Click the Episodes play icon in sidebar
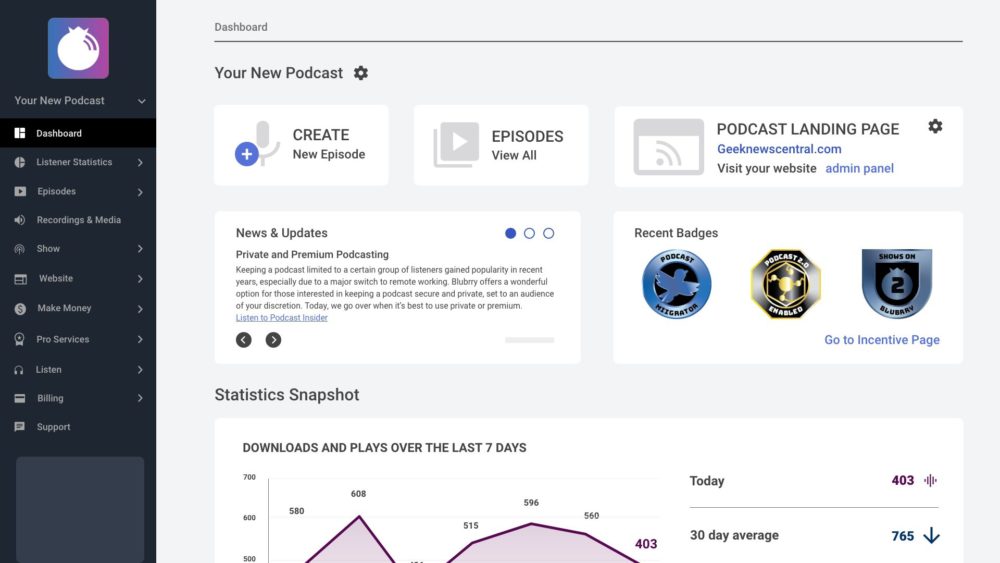 (x=20, y=191)
